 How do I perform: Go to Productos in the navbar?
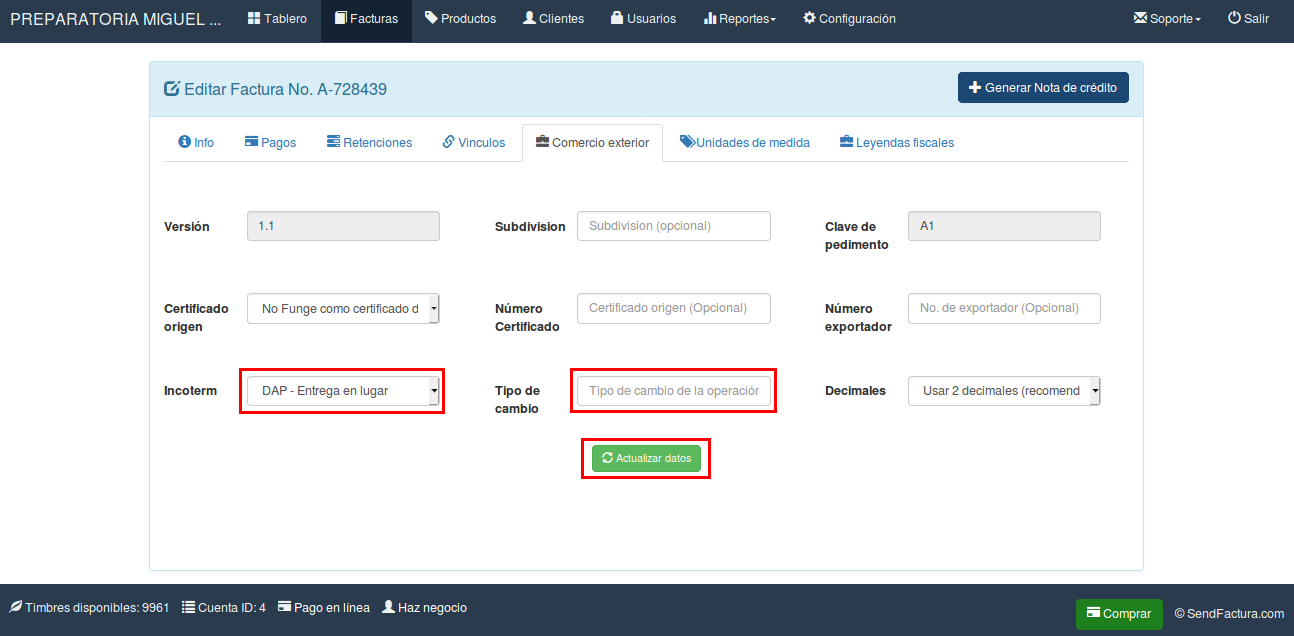(x=460, y=19)
